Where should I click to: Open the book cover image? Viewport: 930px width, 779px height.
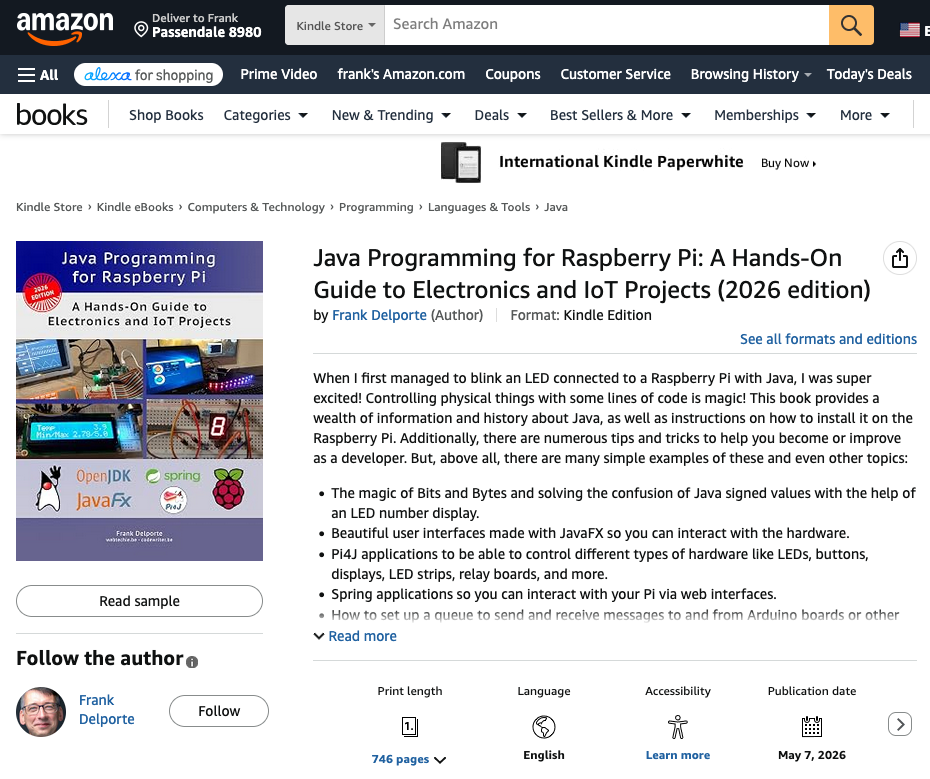[x=139, y=400]
